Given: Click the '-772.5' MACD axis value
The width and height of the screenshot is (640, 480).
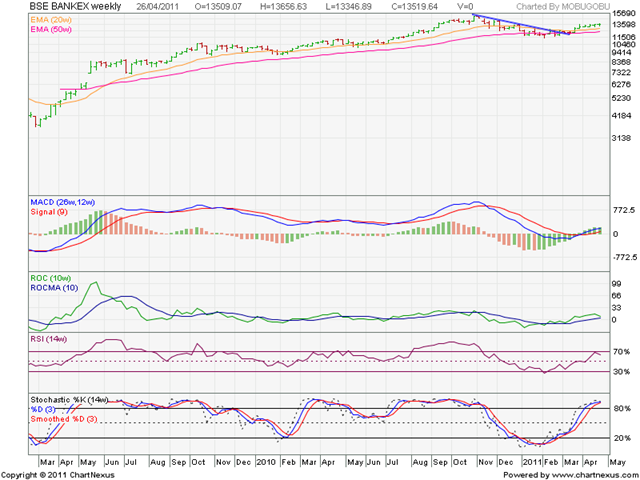Looking at the screenshot, I should 623,257.
